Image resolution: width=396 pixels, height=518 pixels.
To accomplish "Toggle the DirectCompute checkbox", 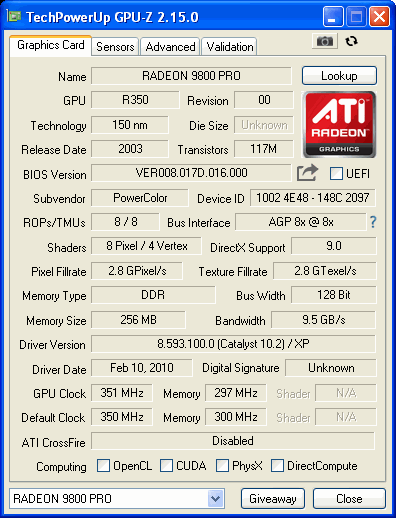I will tap(277, 465).
